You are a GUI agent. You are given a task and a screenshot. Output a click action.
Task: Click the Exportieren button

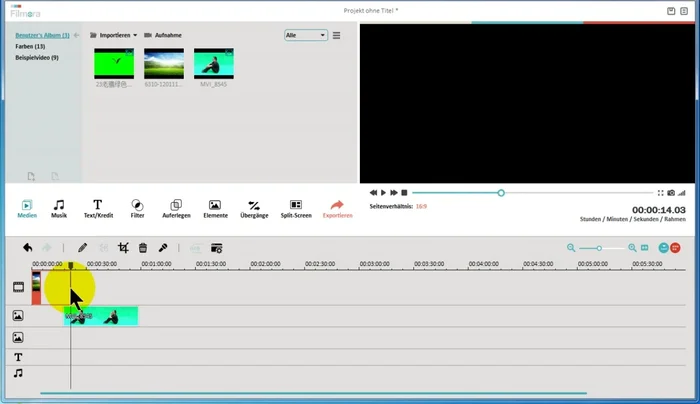[x=337, y=208]
